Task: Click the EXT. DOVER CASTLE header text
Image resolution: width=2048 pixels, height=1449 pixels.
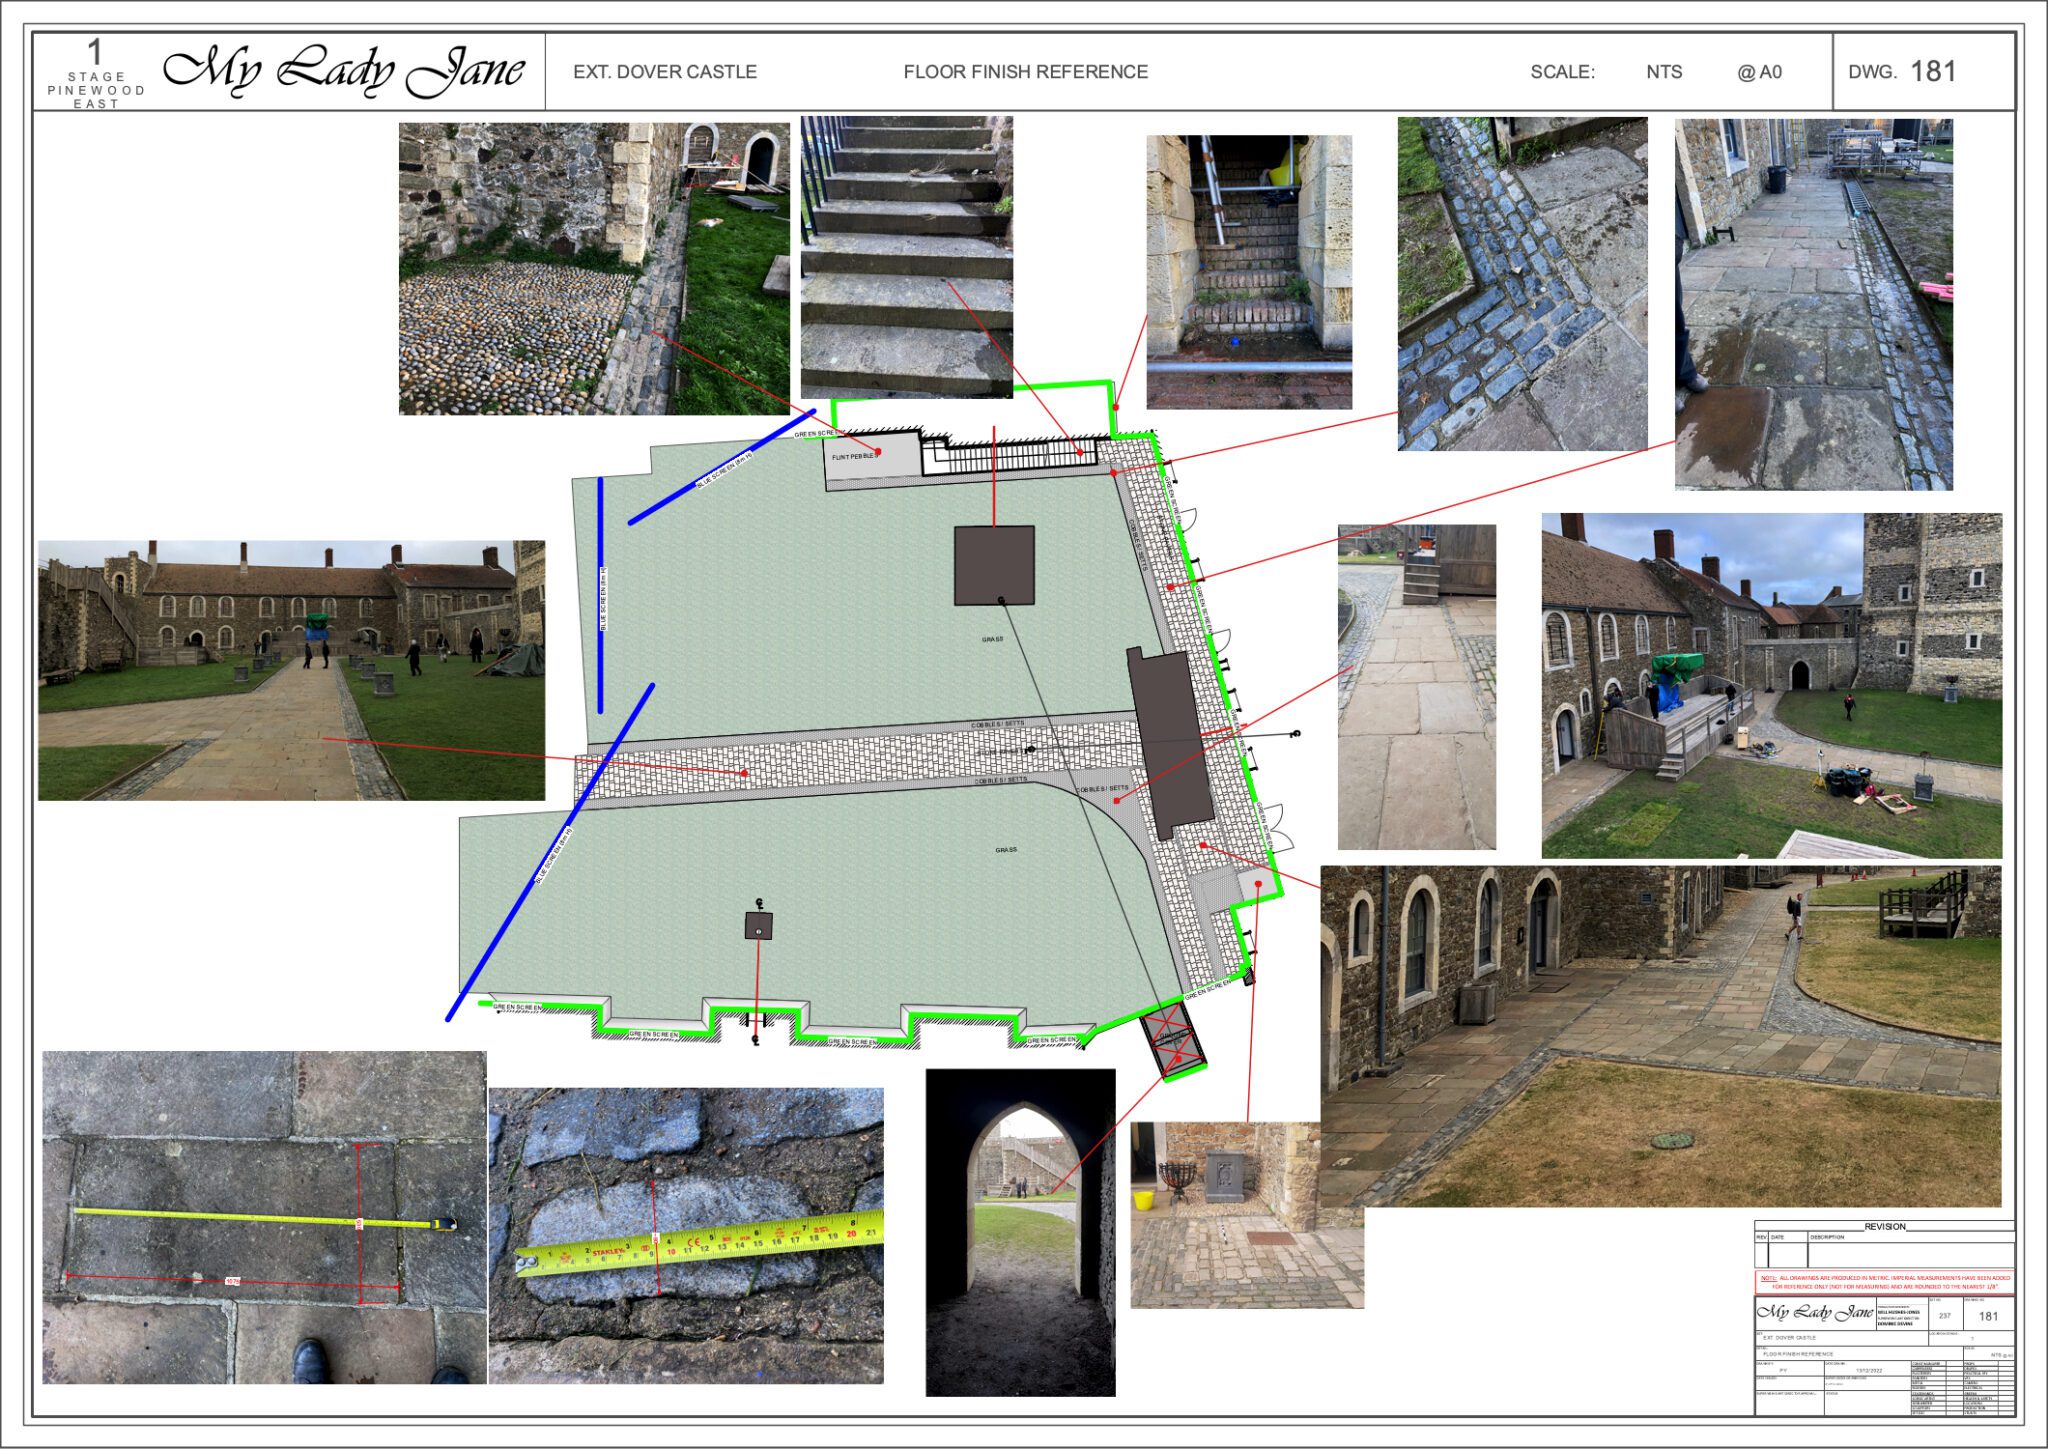Action: point(664,72)
